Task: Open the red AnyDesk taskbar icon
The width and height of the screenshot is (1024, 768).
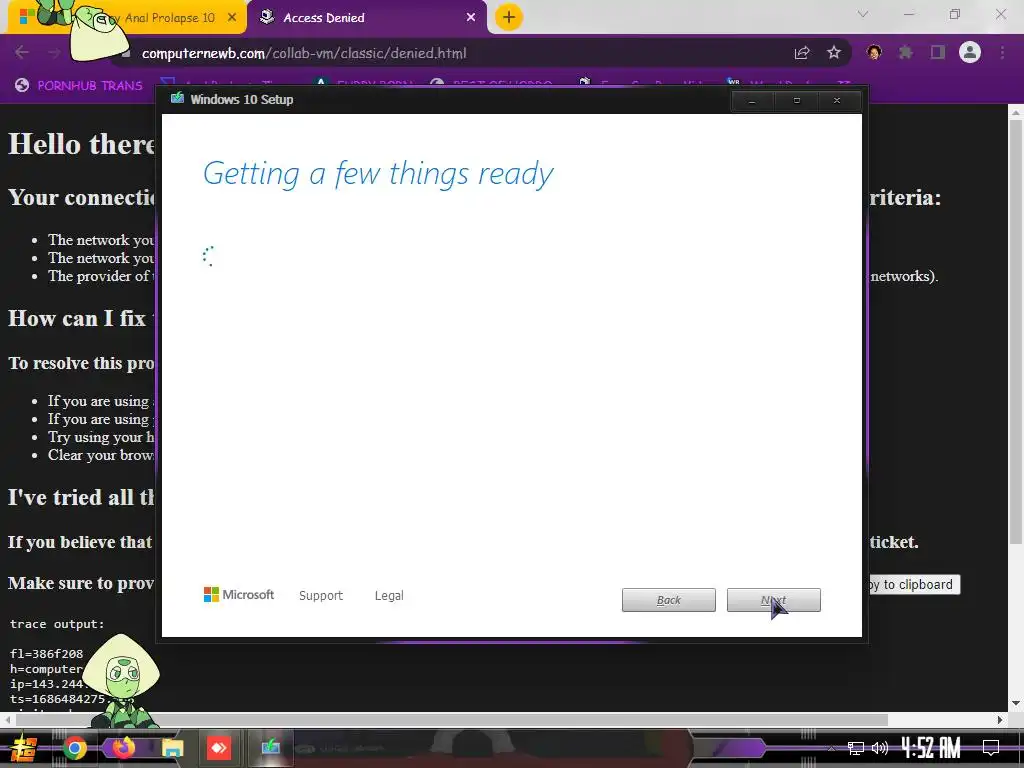Action: [219, 748]
